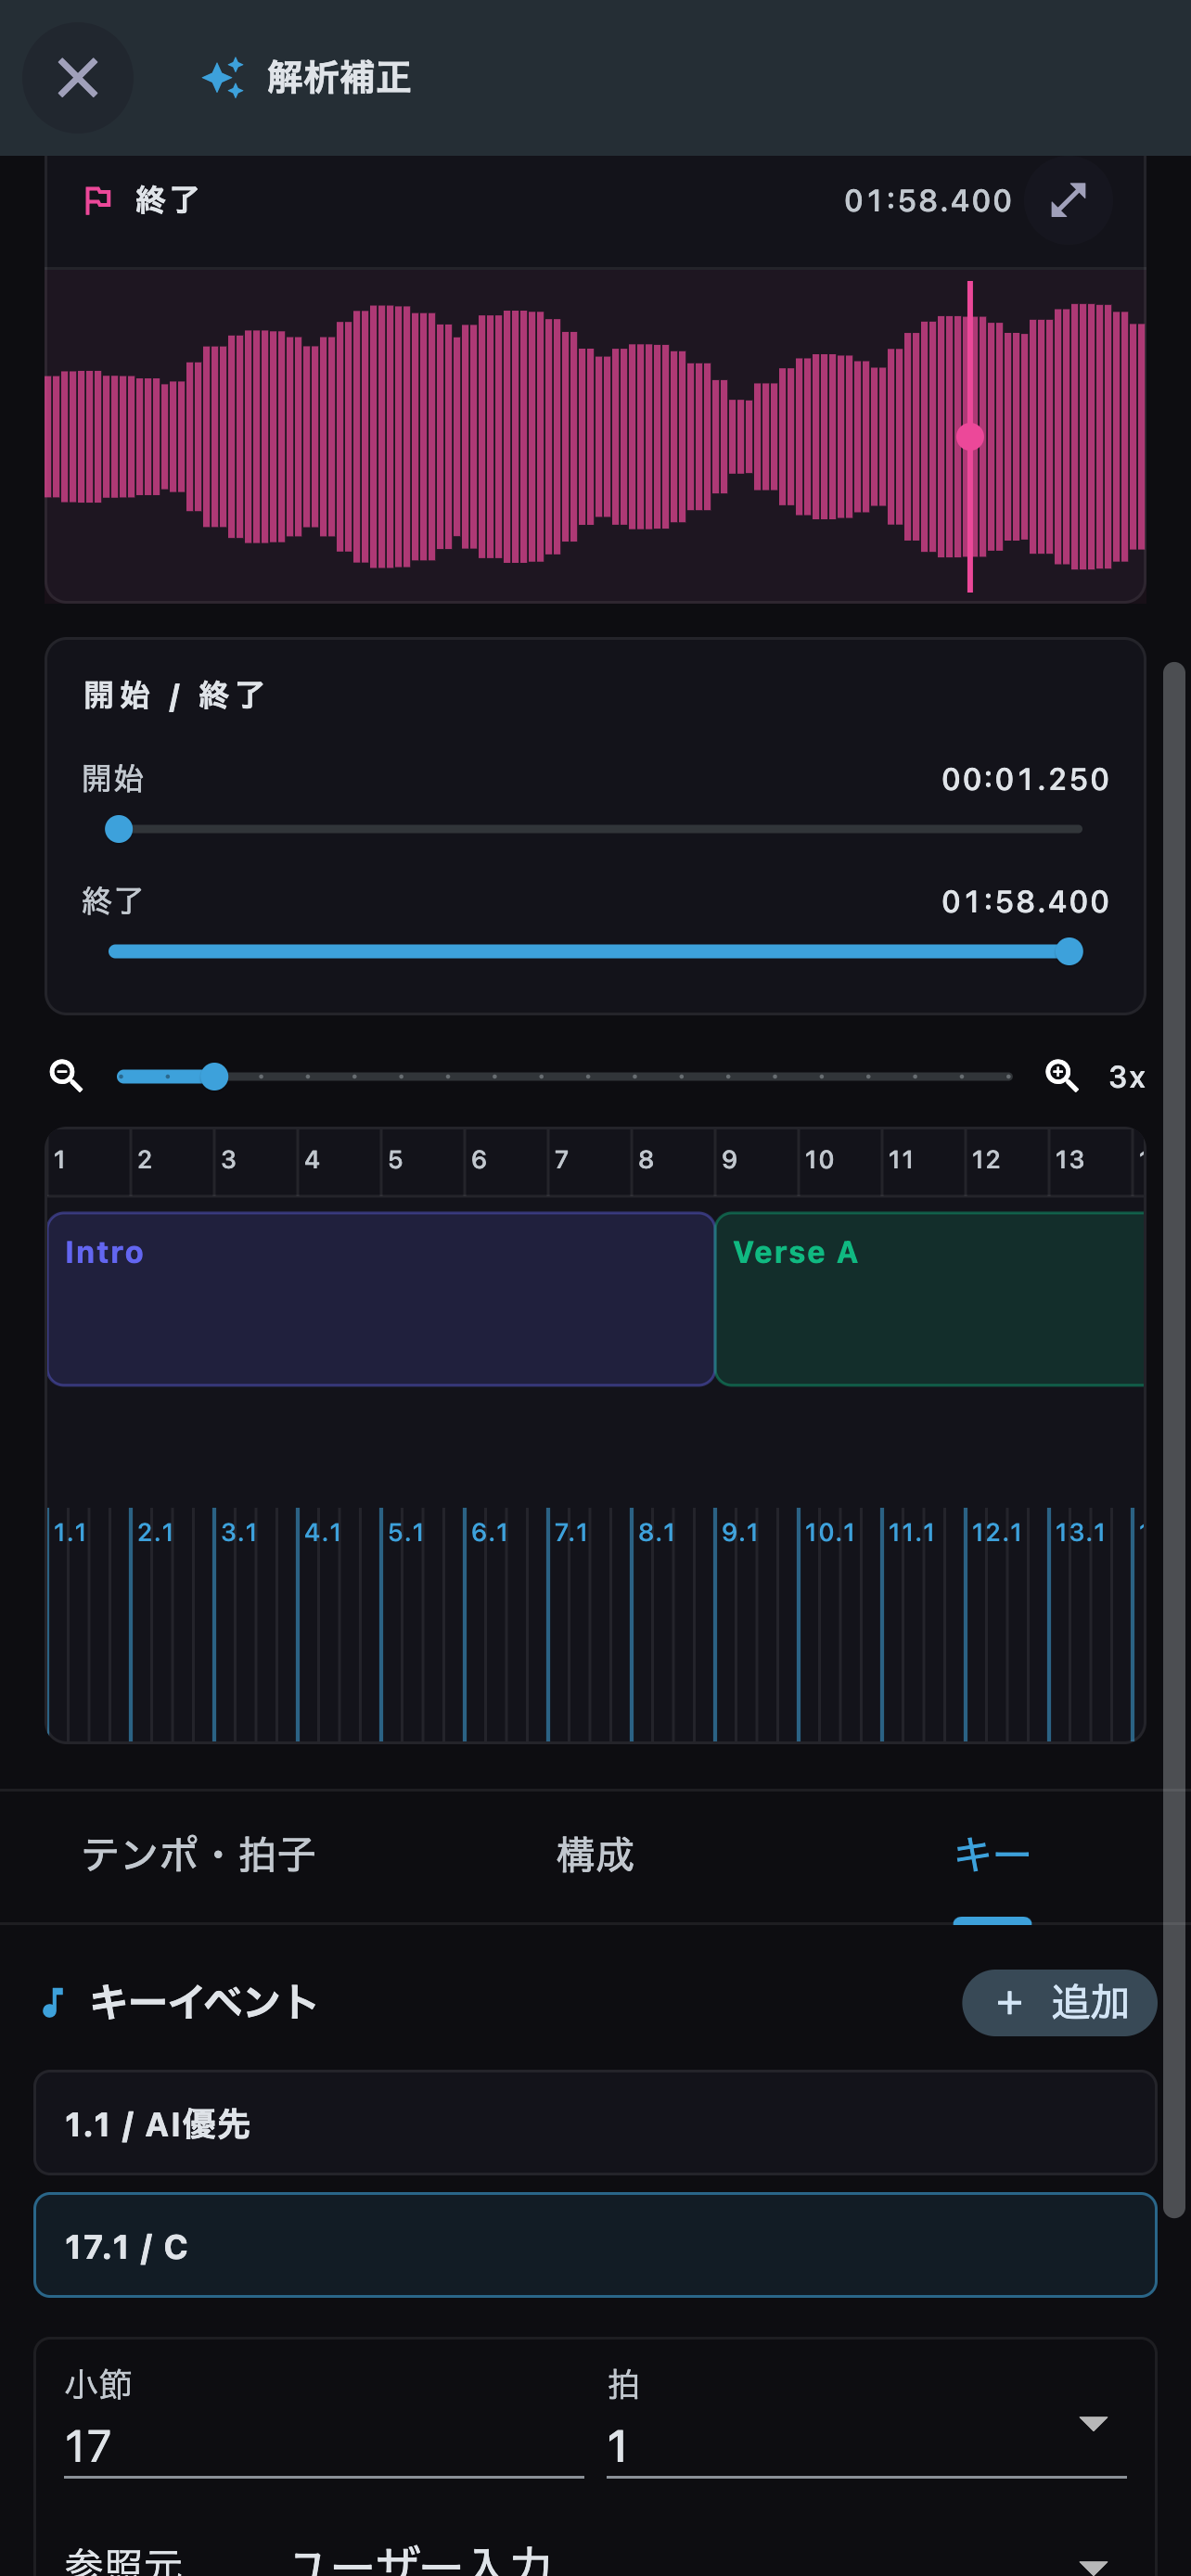This screenshot has height=2576, width=1191.
Task: Switch to the テンポ・拍子 tab
Action: coord(198,1856)
